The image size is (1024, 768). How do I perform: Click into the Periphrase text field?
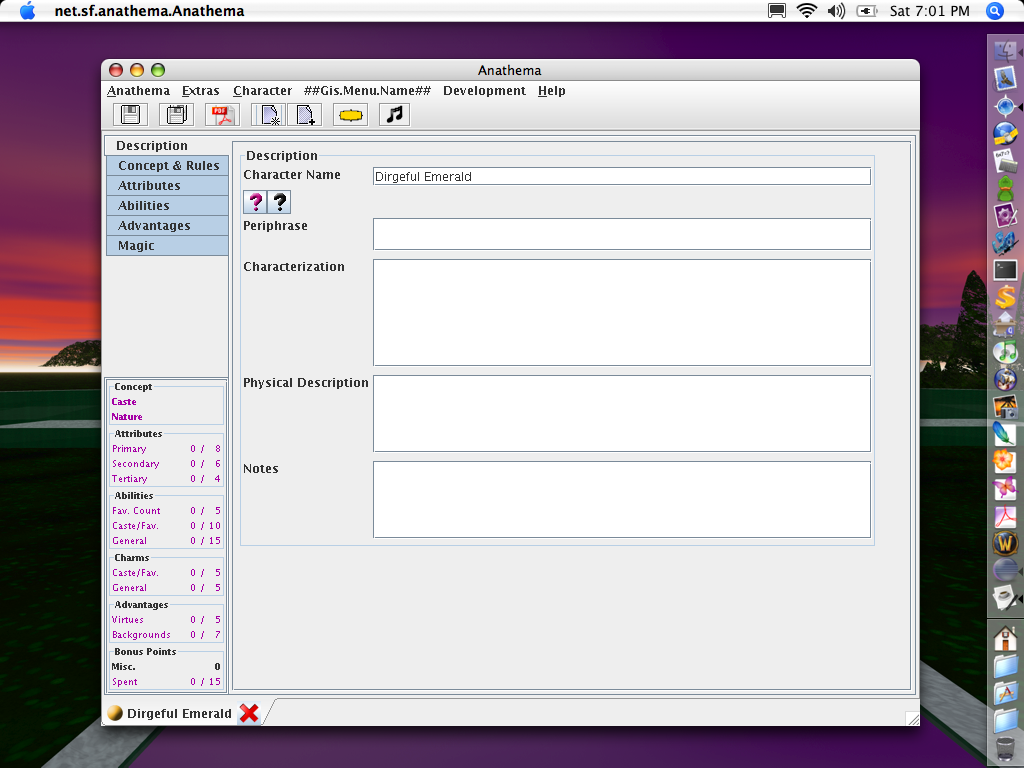622,234
